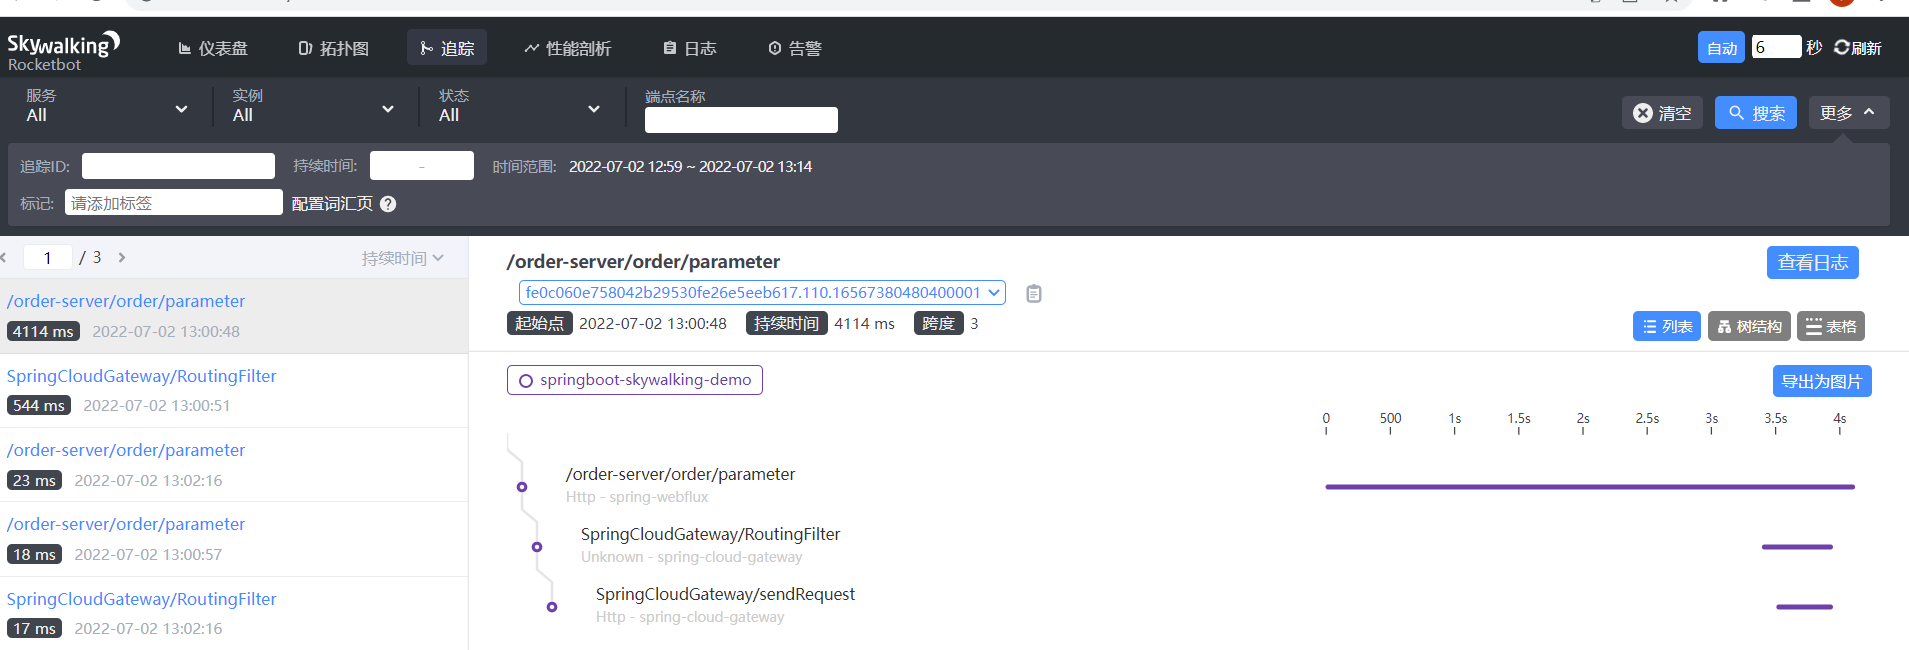1909x650 pixels.
Task: Copy the trace ID with clipboard icon
Action: (x=1034, y=294)
